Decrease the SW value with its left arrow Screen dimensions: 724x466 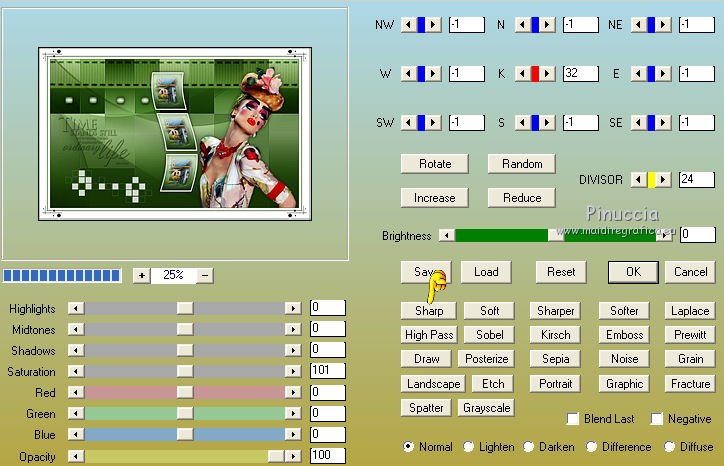pyautogui.click(x=409, y=122)
